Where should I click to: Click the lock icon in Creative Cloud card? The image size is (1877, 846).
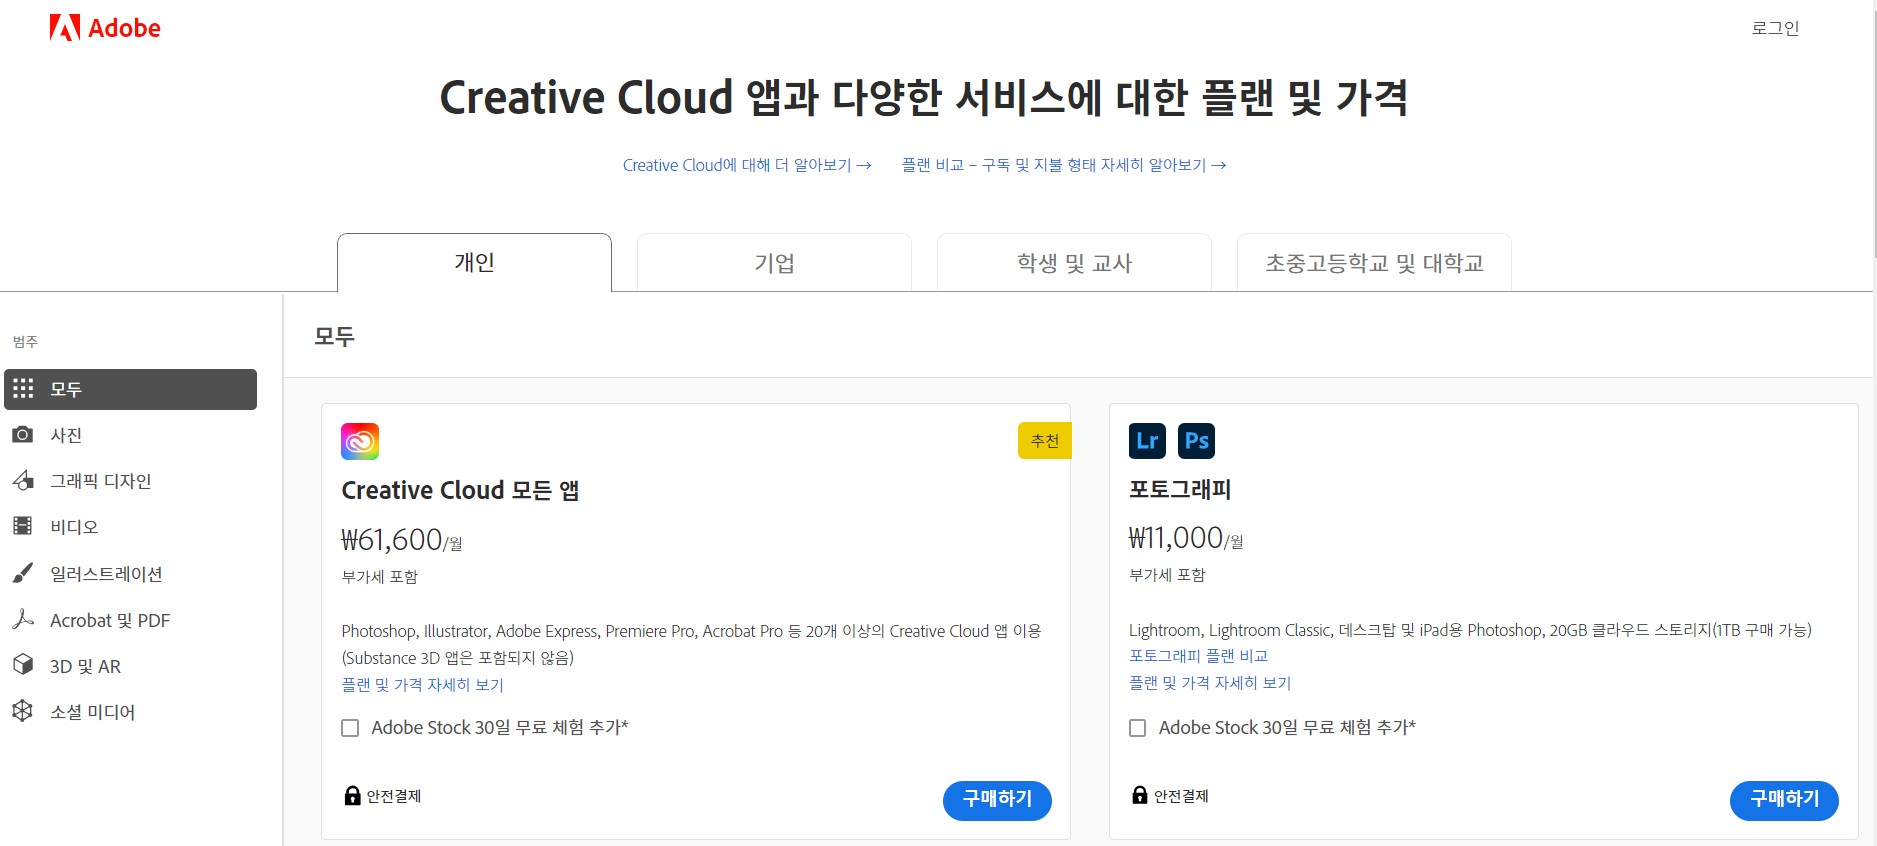pos(352,796)
